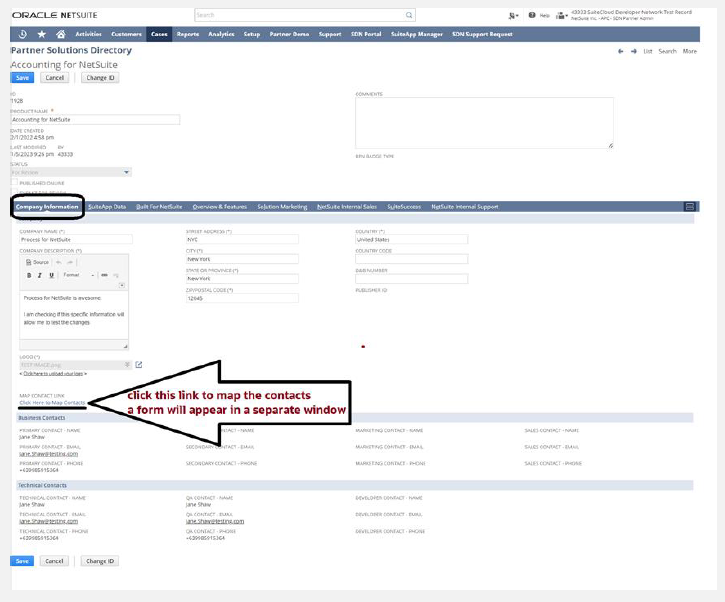Switch to the Solution Marketing tab
The width and height of the screenshot is (725, 602).
coord(282,207)
